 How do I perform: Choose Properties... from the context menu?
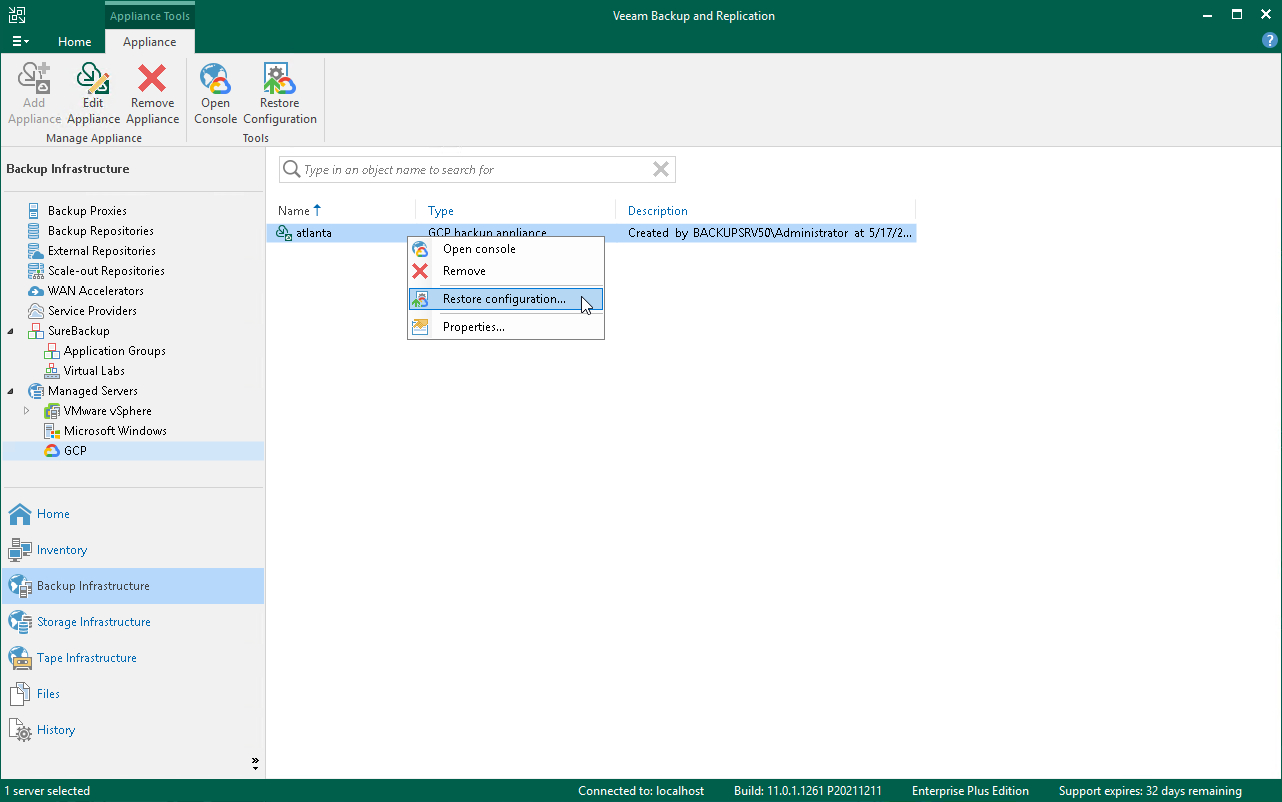tap(506, 327)
